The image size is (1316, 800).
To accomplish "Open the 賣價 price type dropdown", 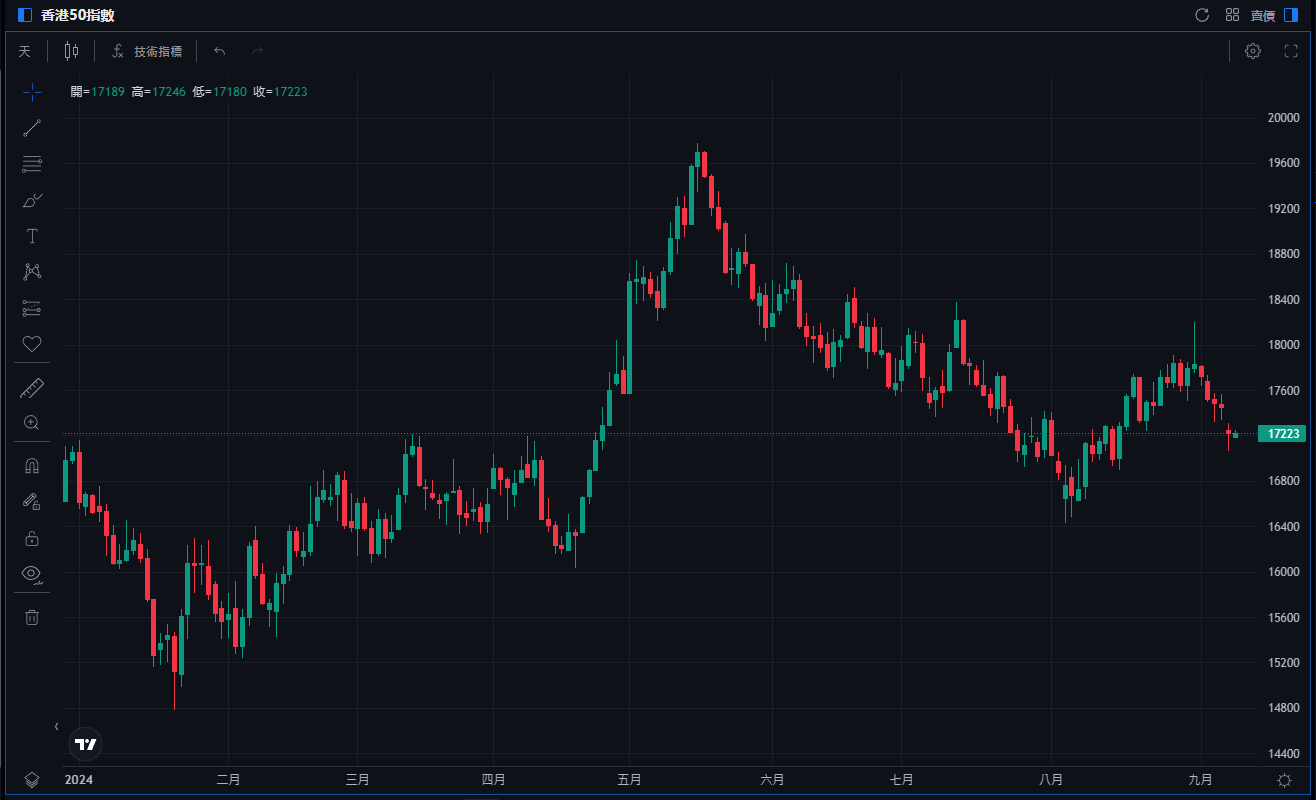I will click(x=1263, y=15).
